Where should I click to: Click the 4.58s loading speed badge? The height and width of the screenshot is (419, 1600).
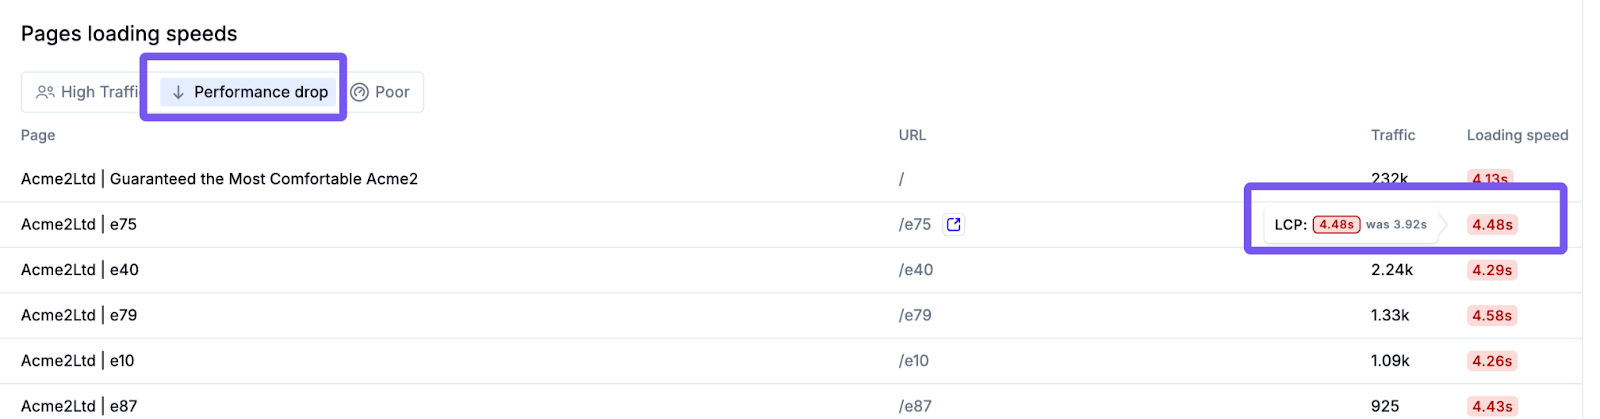tap(1491, 316)
